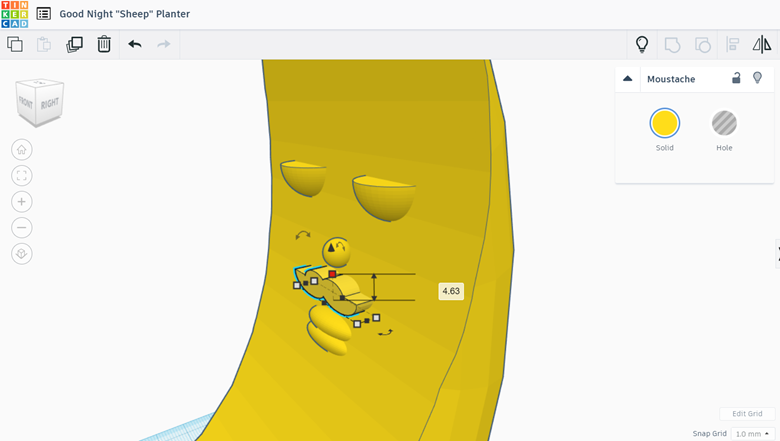The image size is (780, 441).
Task: Click the leftmost white corner handle of the moustache
Action: [x=297, y=285]
